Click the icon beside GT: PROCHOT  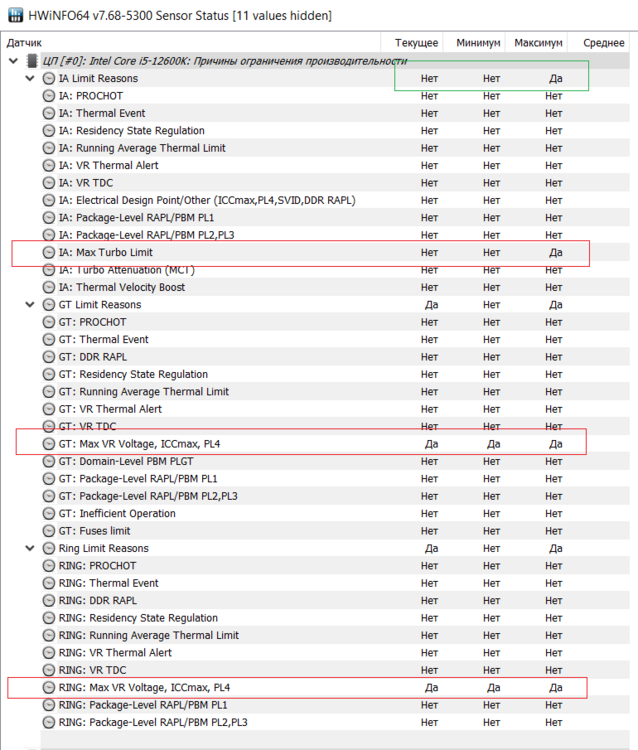(49, 322)
